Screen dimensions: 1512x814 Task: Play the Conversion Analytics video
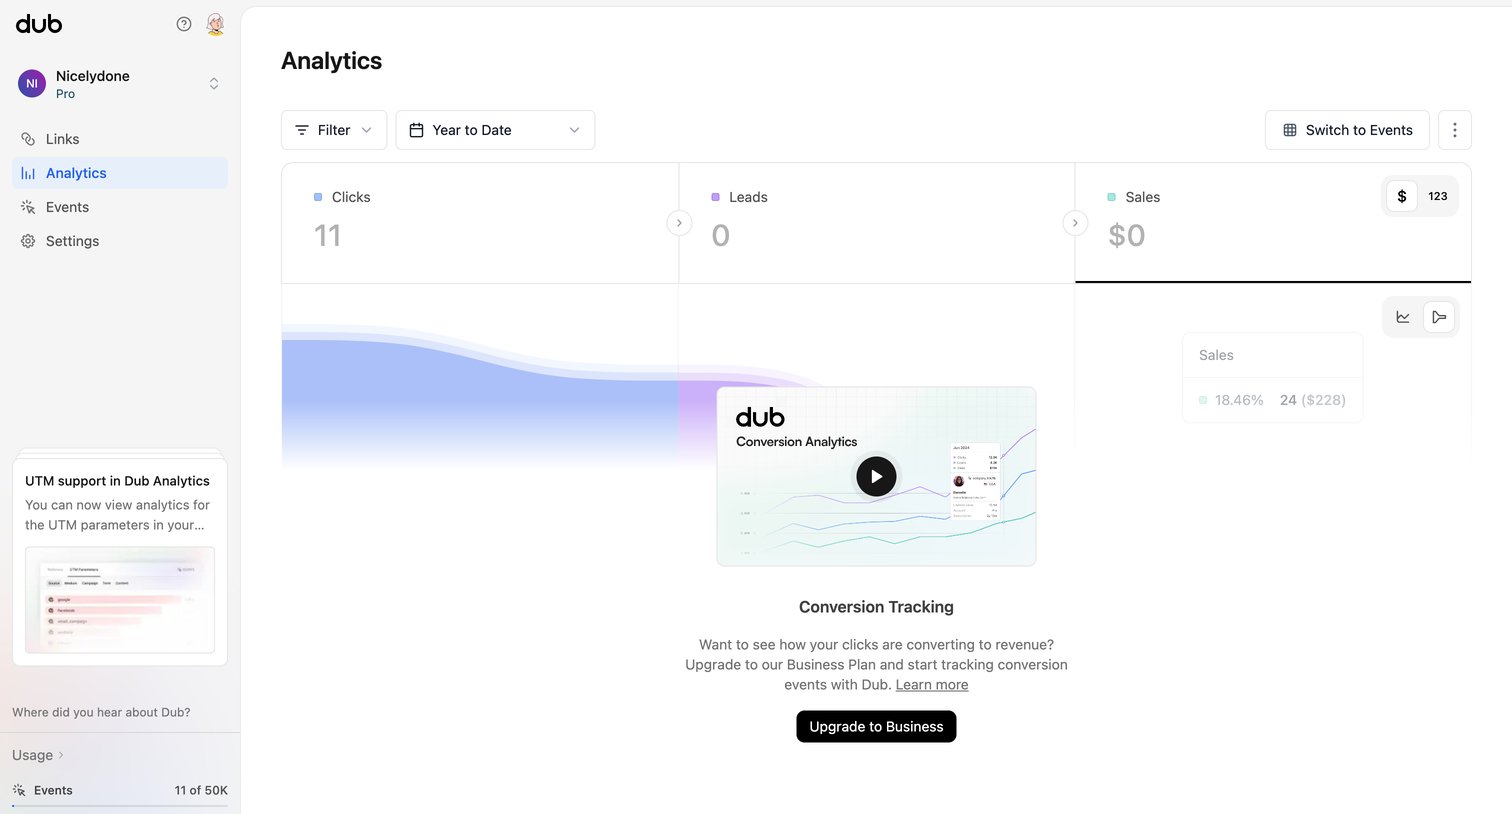coord(876,477)
